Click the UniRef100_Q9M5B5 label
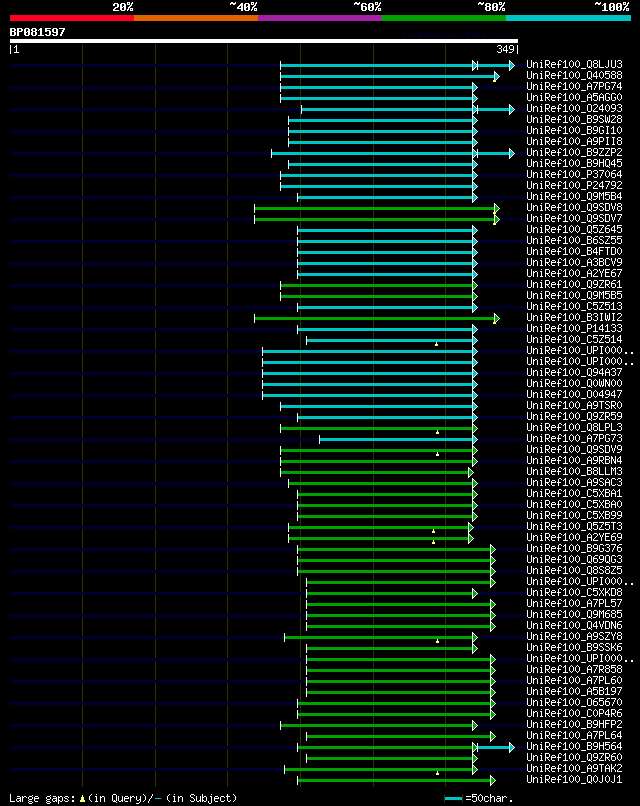640x806 pixels. click(574, 296)
